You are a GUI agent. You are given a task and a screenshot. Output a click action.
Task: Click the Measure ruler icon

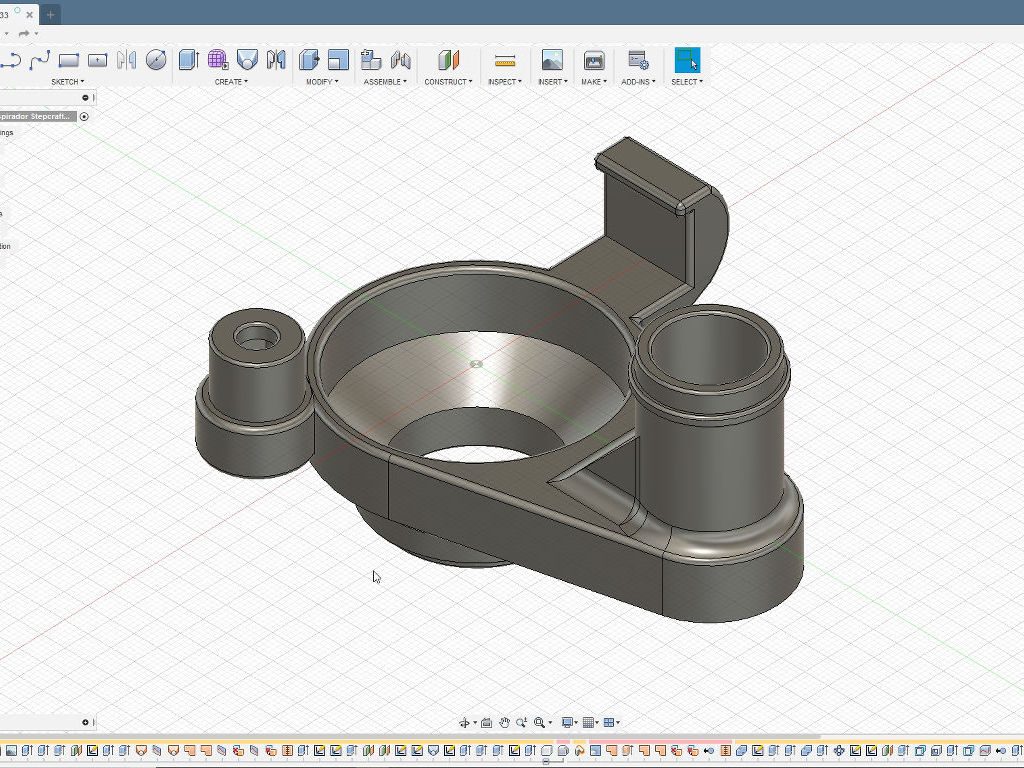(505, 60)
